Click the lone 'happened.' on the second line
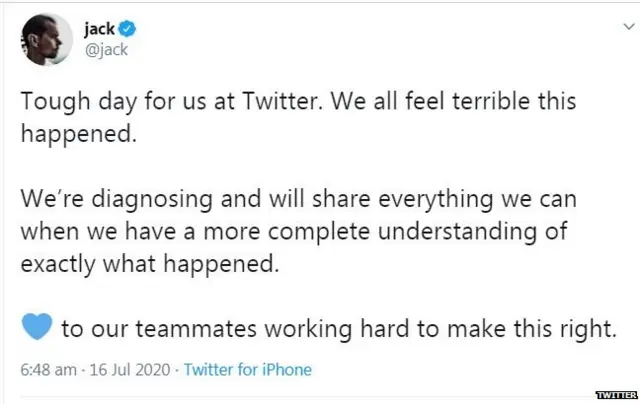The image size is (640, 404). pyautogui.click(x=78, y=136)
